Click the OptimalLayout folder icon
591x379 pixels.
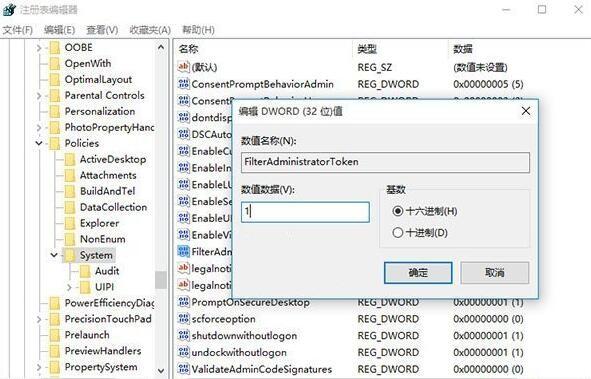[x=55, y=79]
